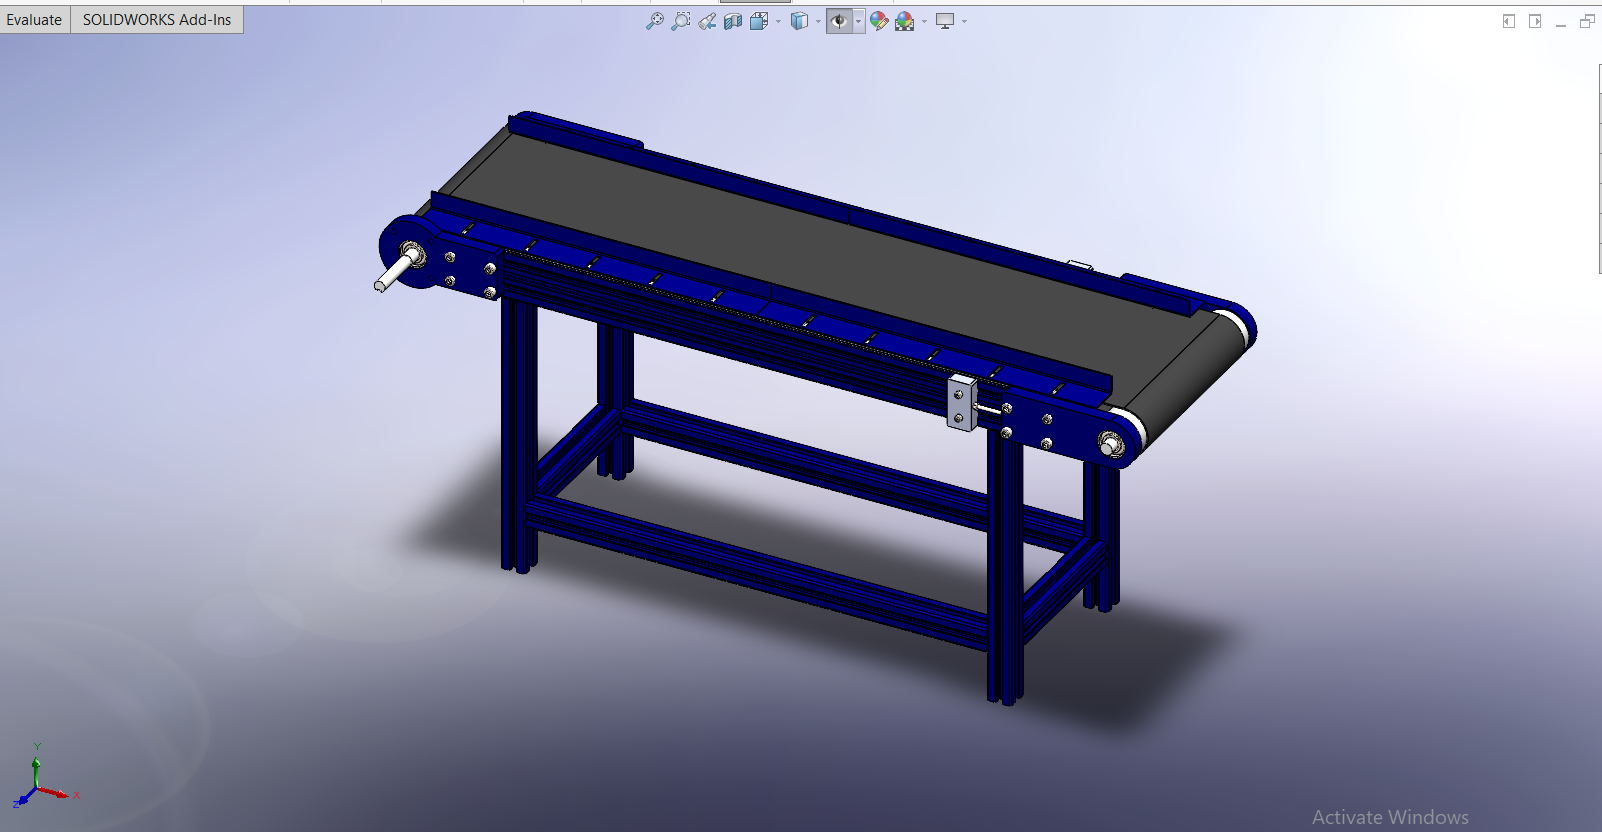Click the Display Style cube icon

(x=799, y=21)
